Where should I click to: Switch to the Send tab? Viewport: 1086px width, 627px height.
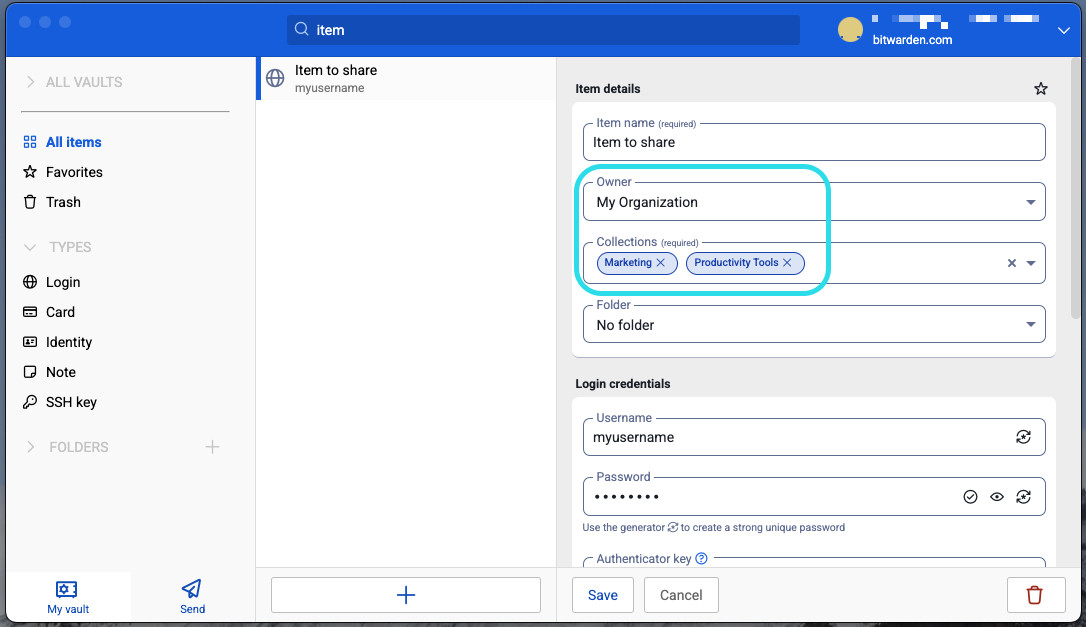pos(192,596)
